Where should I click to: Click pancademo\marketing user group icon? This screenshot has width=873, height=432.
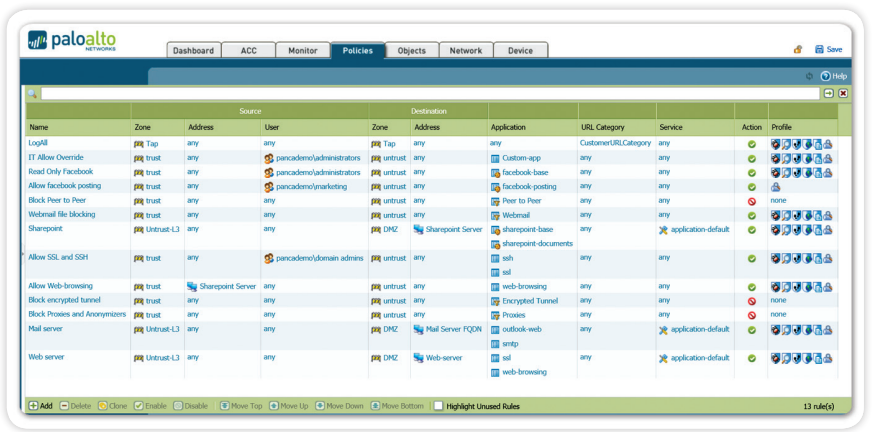269,187
